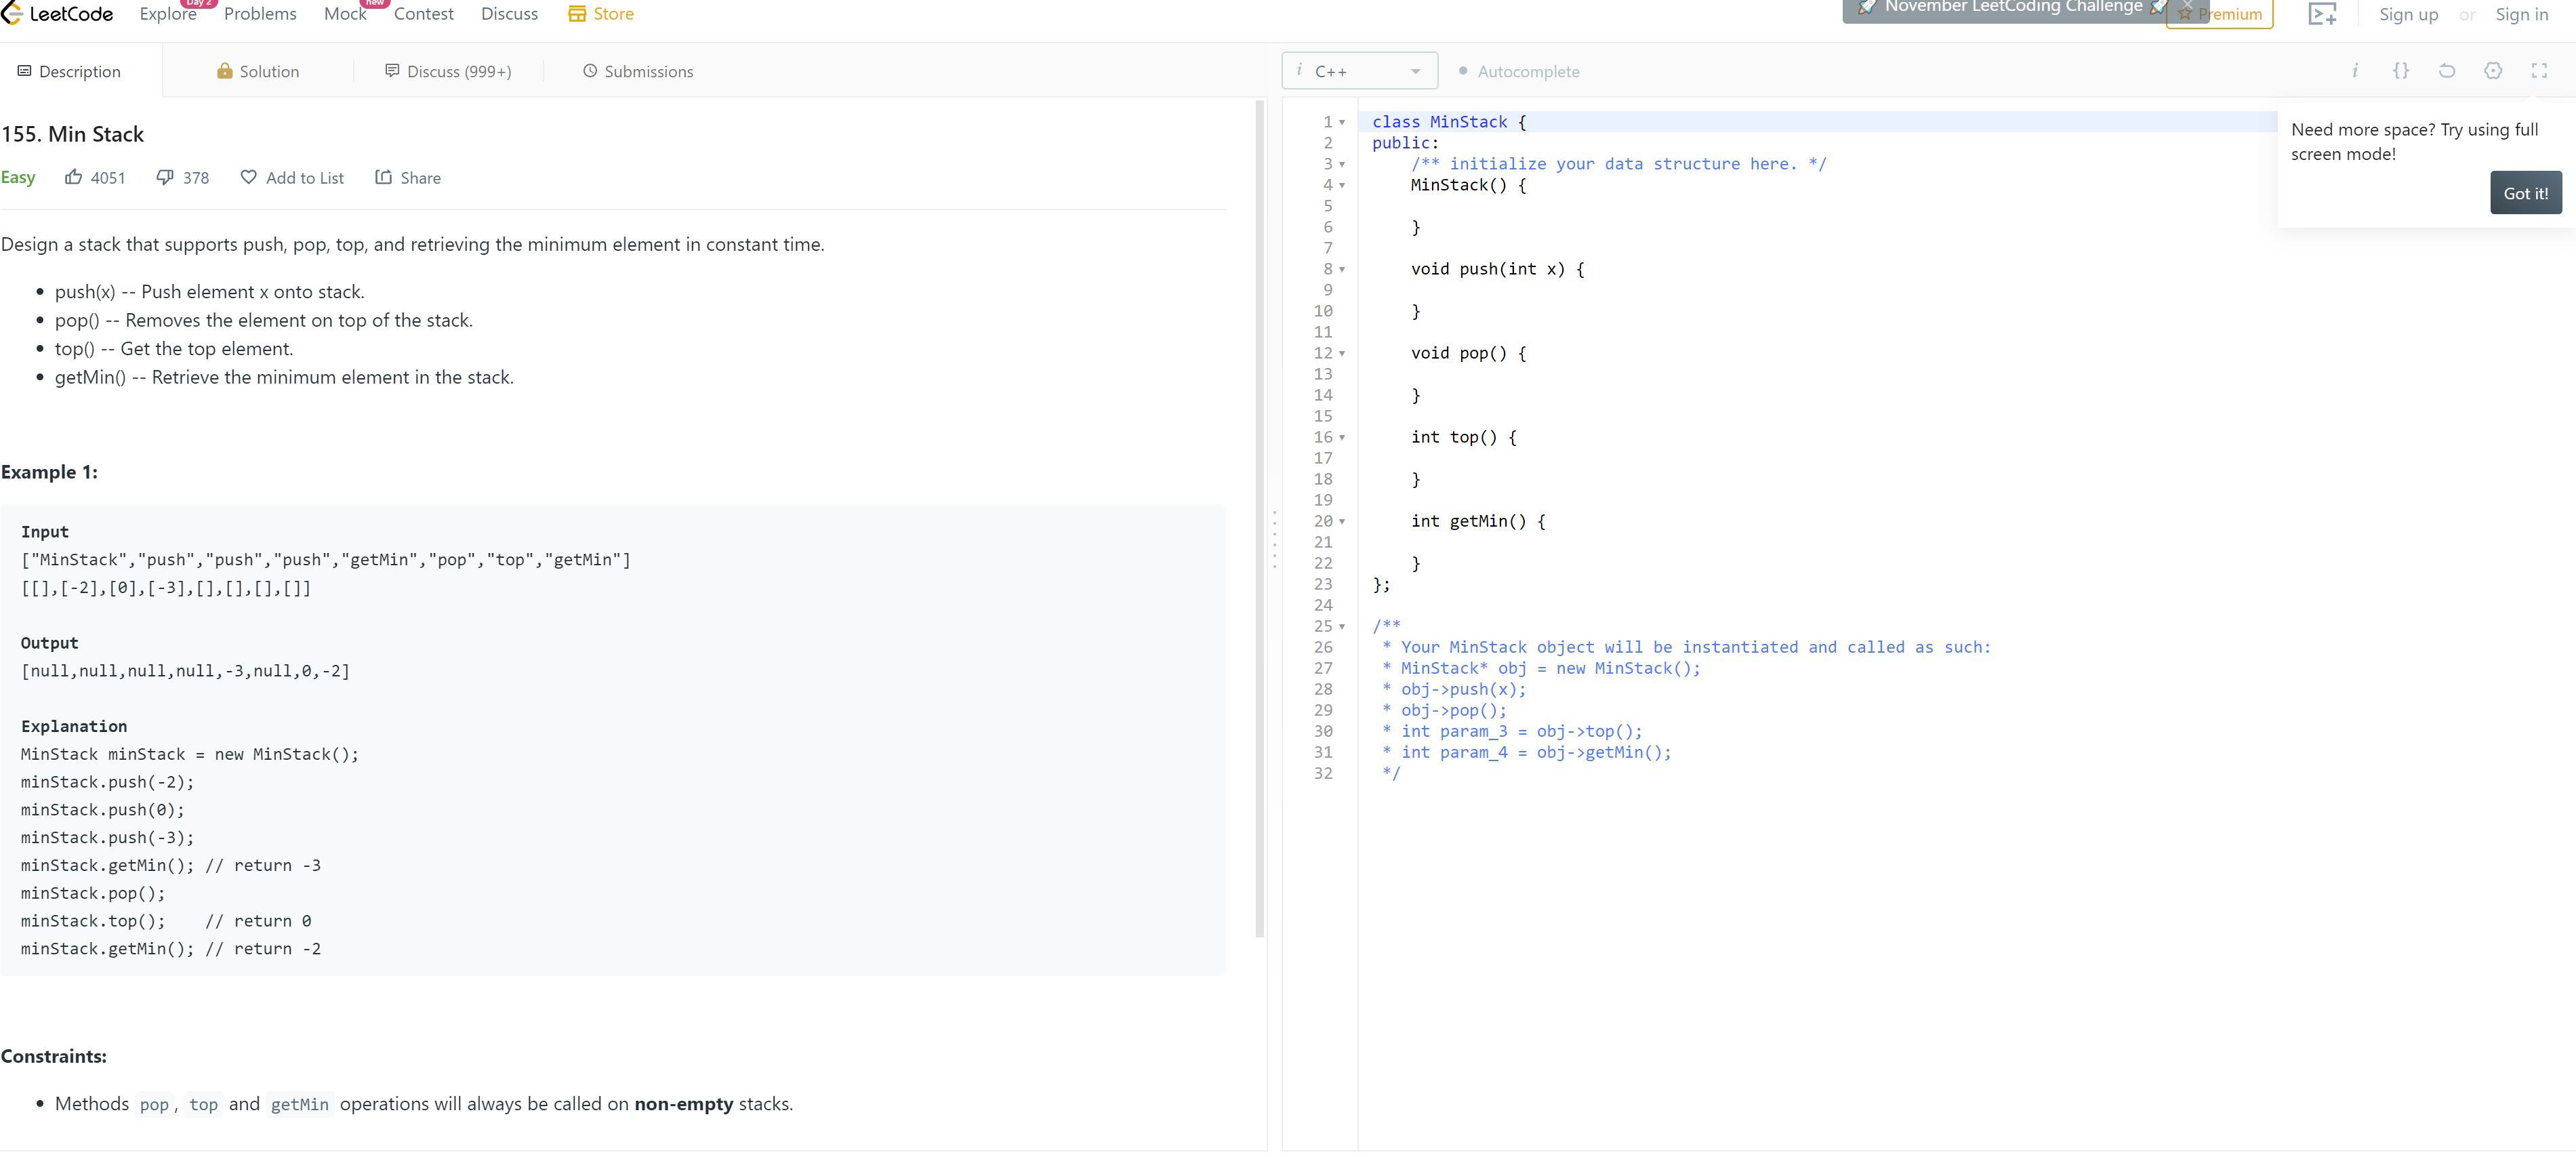Collapse the push method fold arrow
2576x1157 pixels.
coord(1341,268)
